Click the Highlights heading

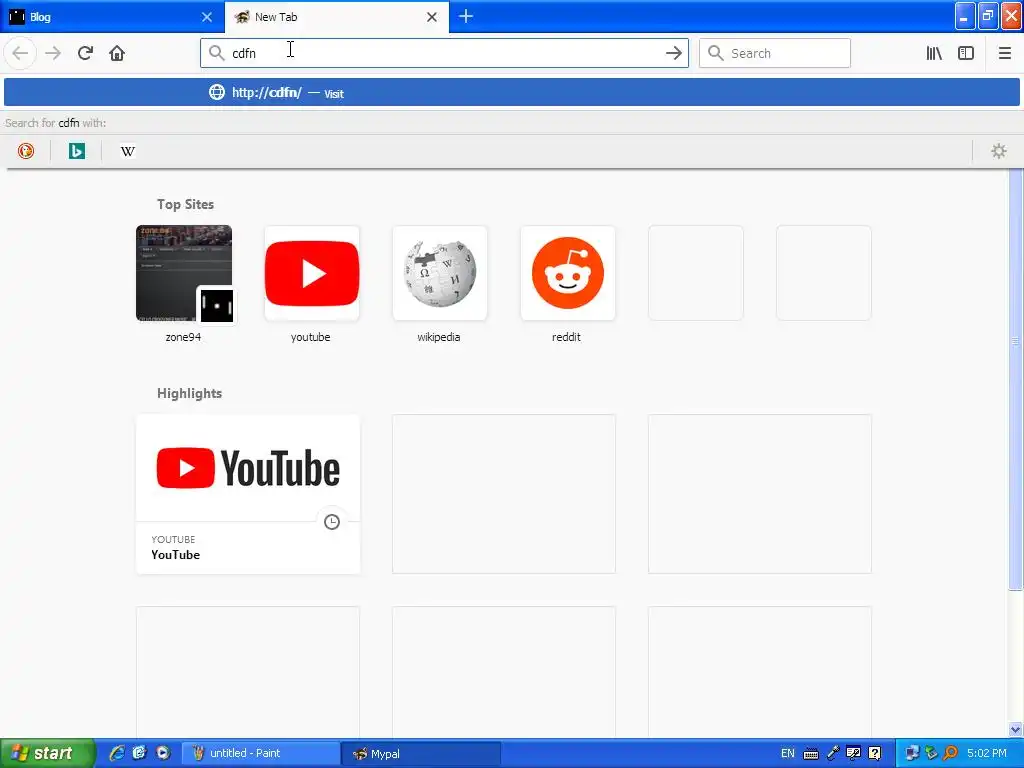pyautogui.click(x=189, y=393)
